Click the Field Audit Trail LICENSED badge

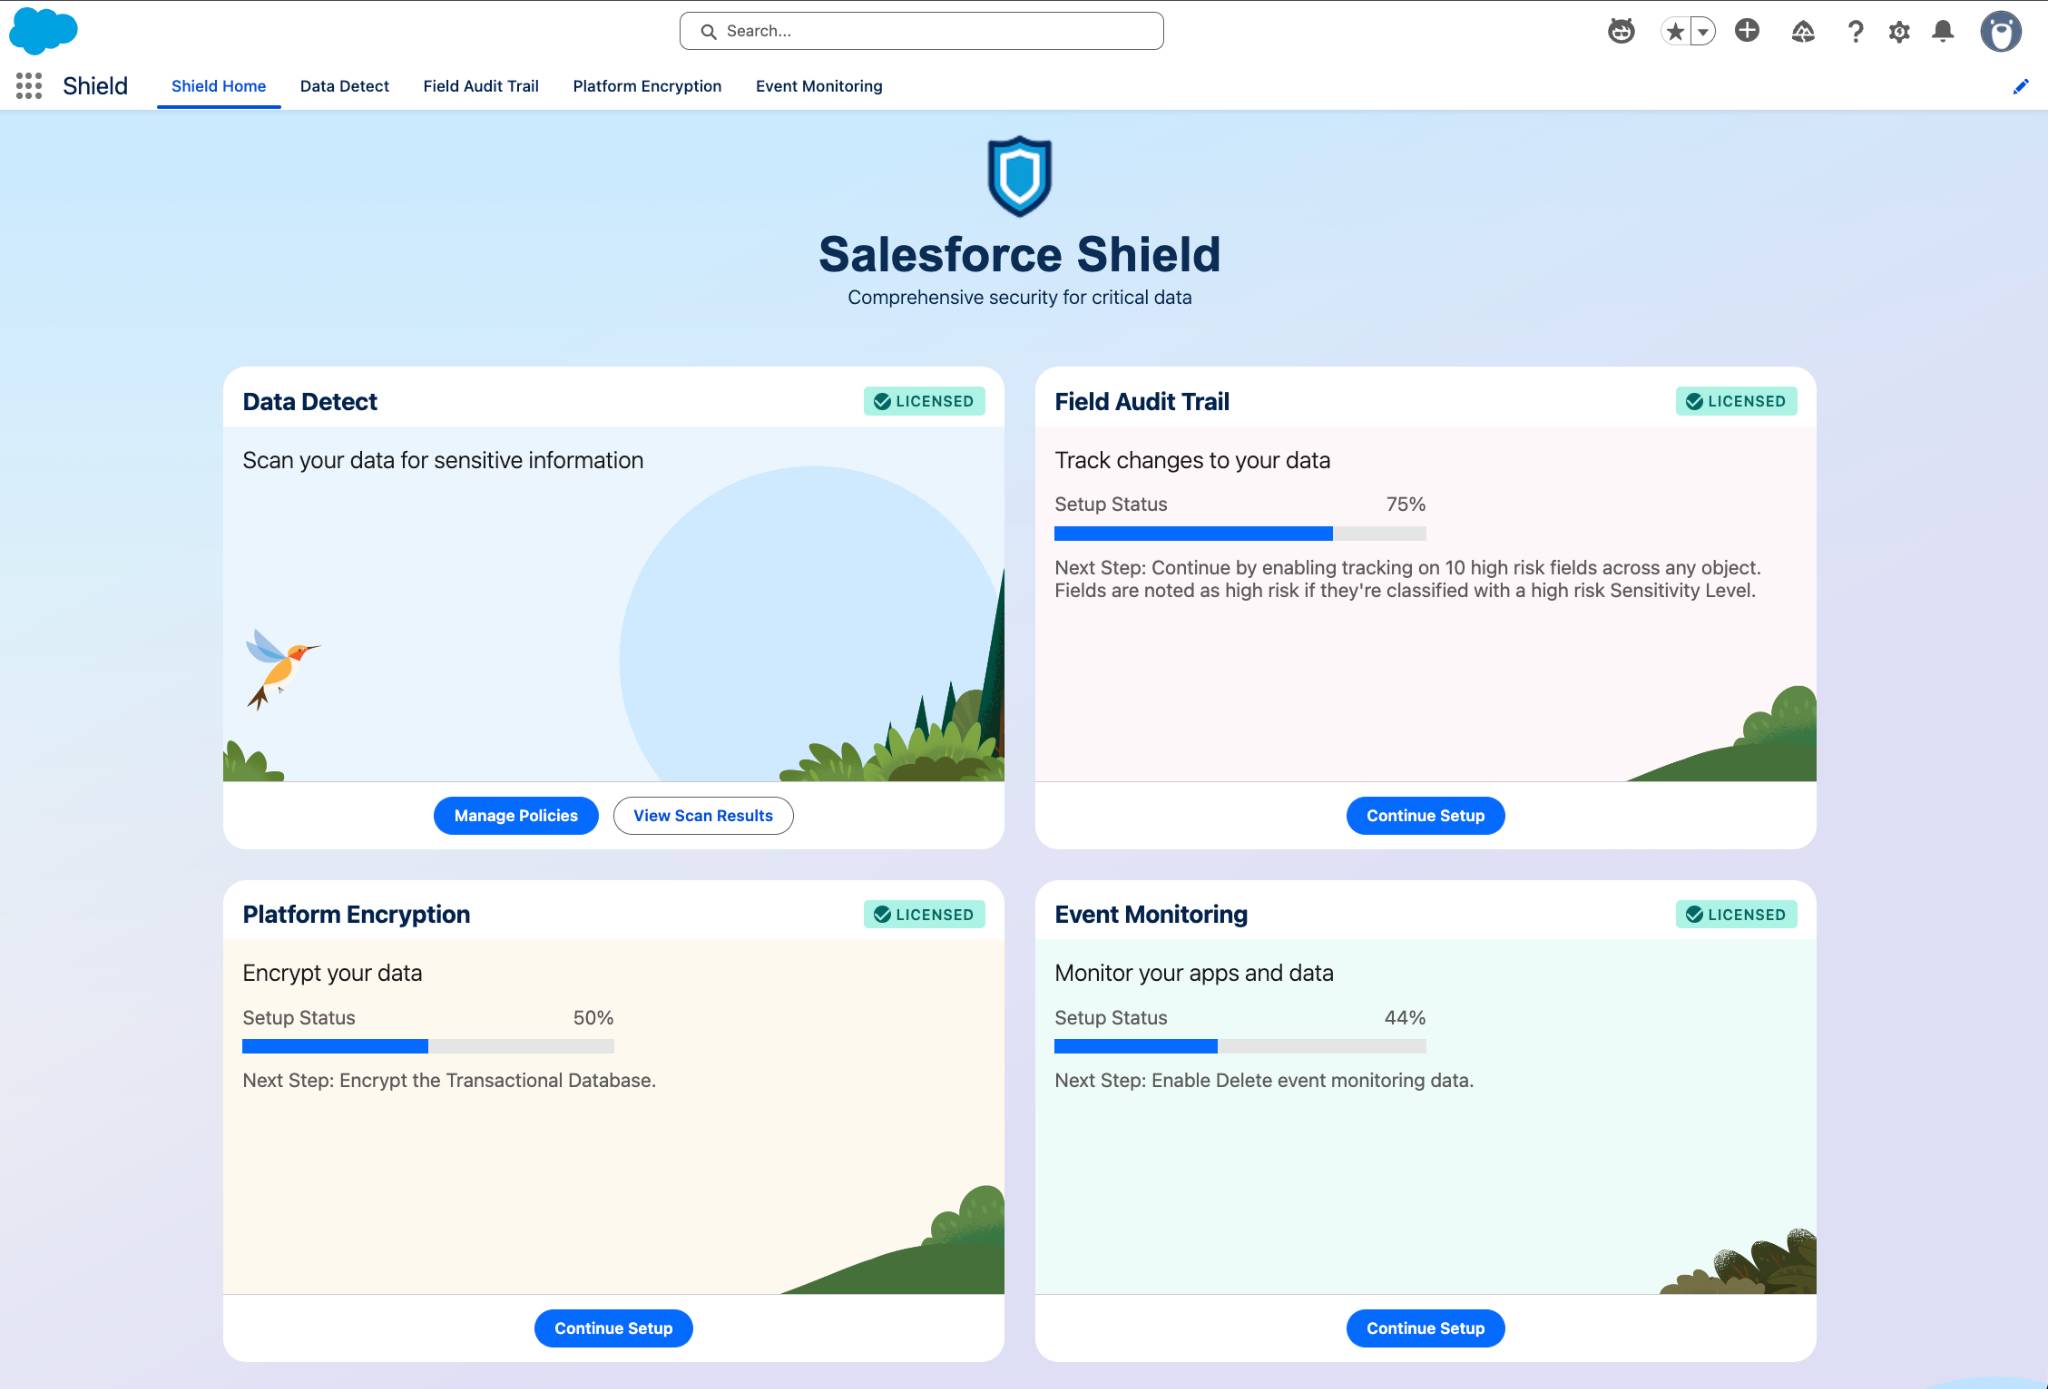(x=1736, y=401)
